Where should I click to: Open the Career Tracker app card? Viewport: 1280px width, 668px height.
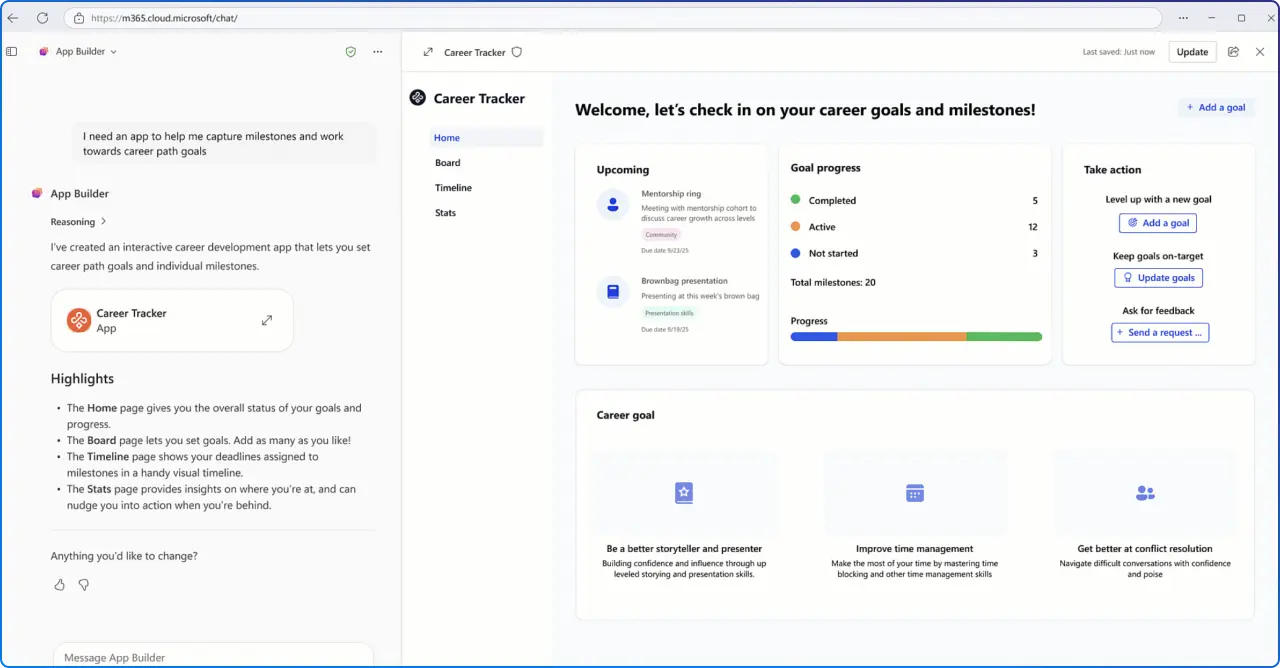[171, 320]
